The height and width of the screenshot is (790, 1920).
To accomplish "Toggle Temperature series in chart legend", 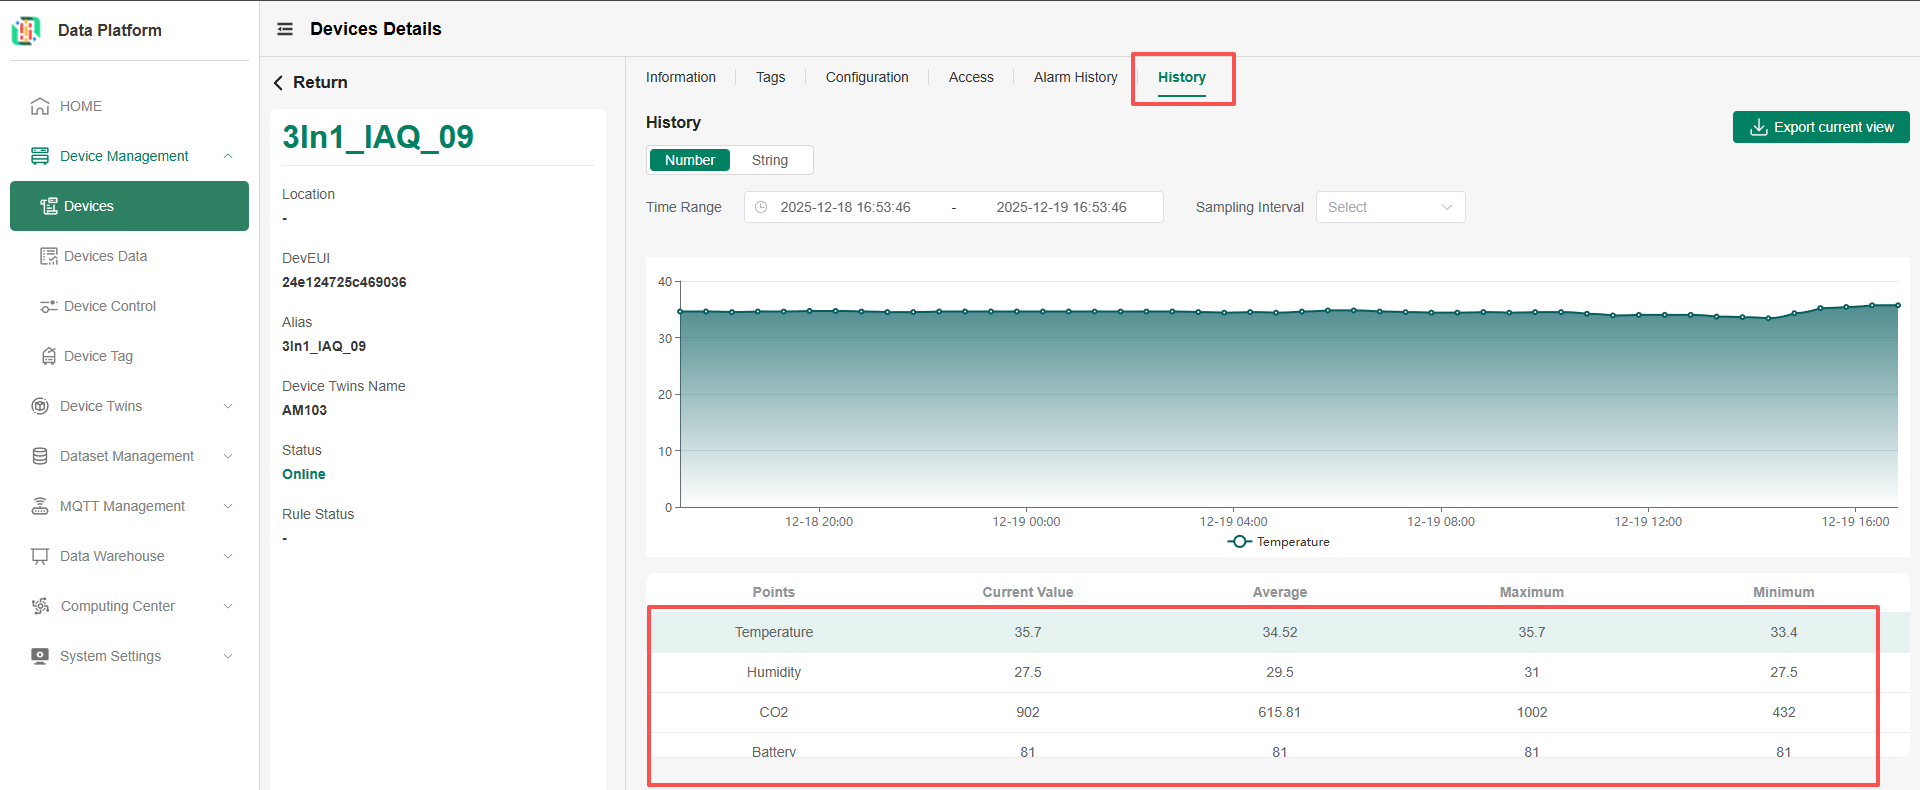I will pyautogui.click(x=1278, y=542).
